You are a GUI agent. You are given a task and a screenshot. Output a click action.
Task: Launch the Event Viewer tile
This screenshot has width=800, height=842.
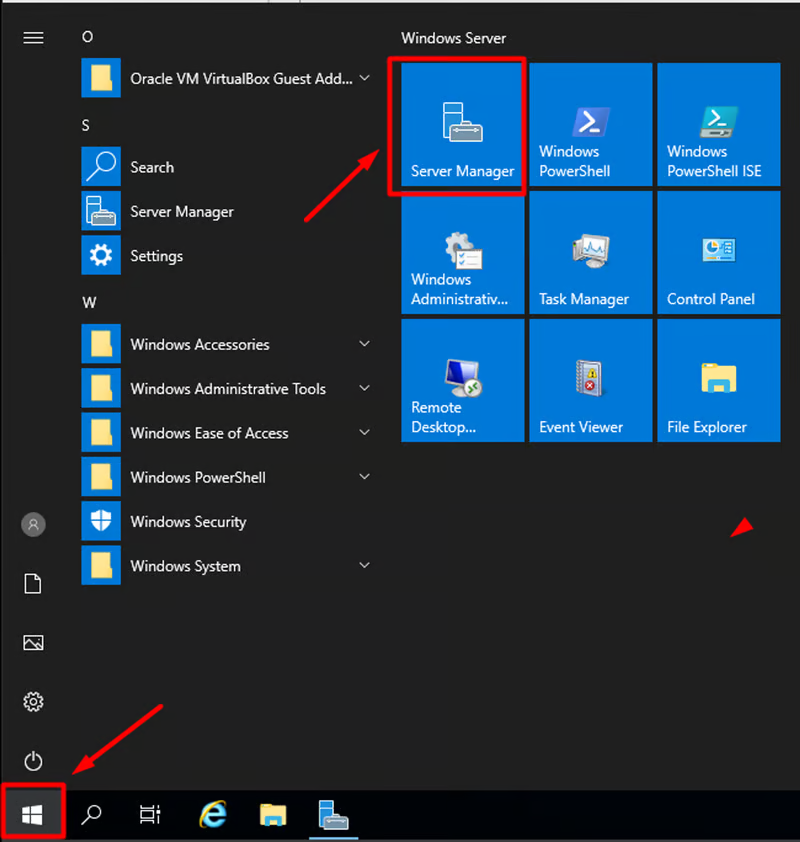[590, 382]
